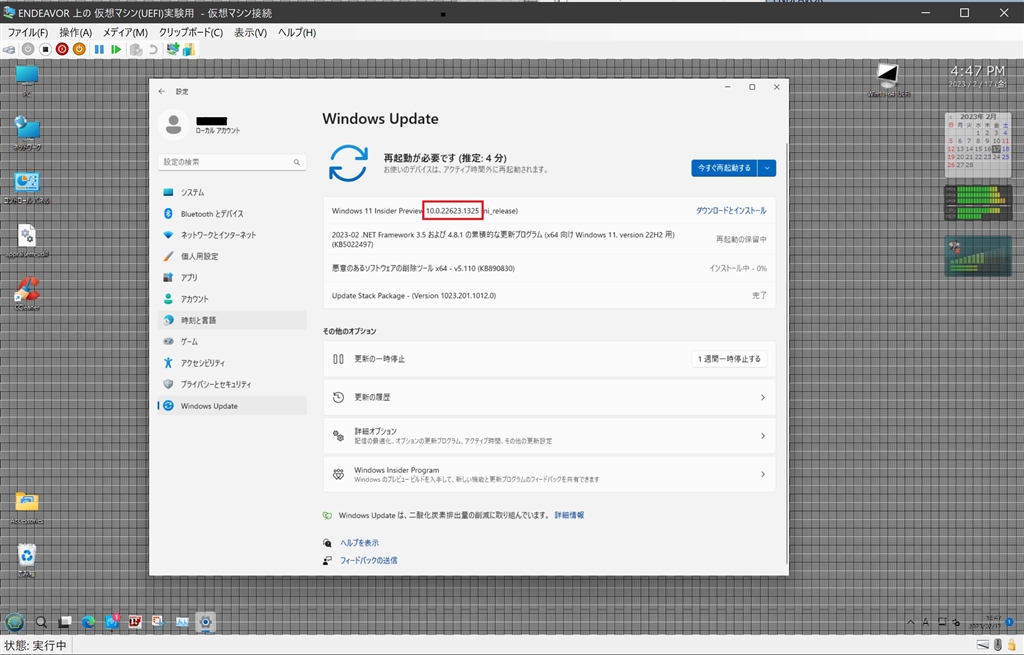The width and height of the screenshot is (1024, 655).
Task: Expand the dropdown arrow beside 今すぐ再起動する
Action: (x=767, y=168)
